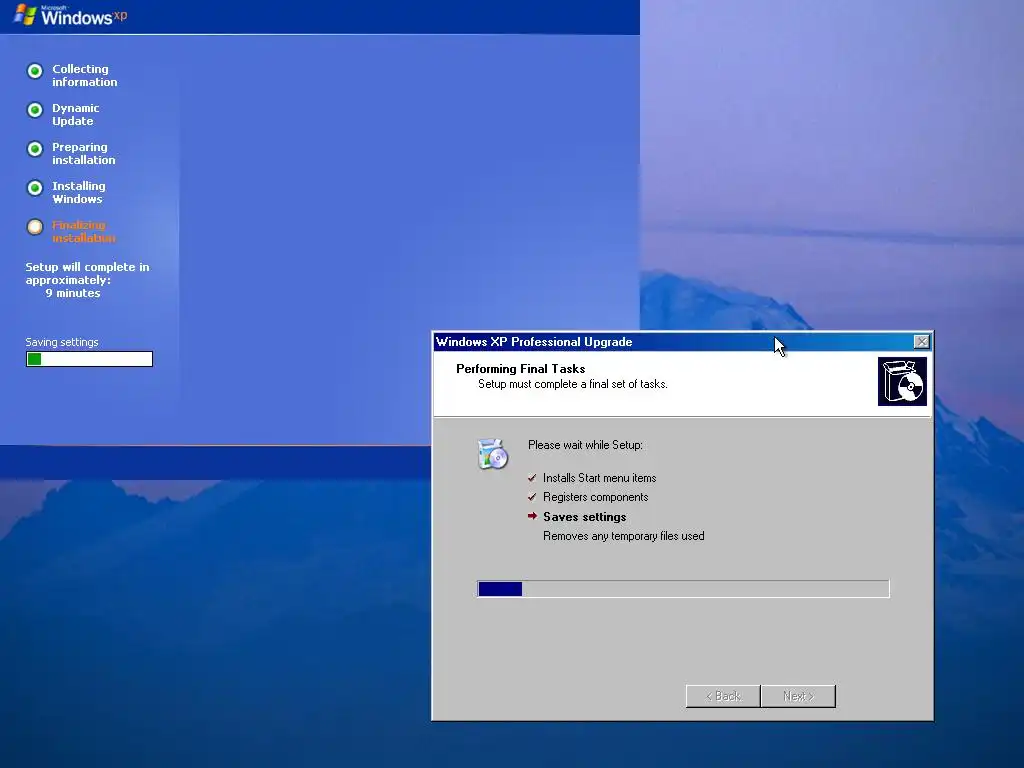The width and height of the screenshot is (1024, 768).
Task: Click 'Removes any temporary files used' text
Action: tap(624, 536)
